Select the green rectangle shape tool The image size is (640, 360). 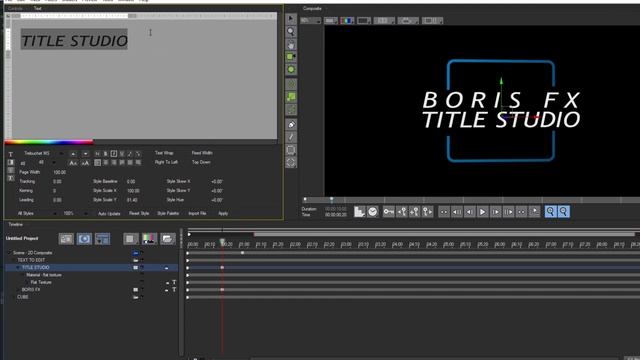[291, 57]
